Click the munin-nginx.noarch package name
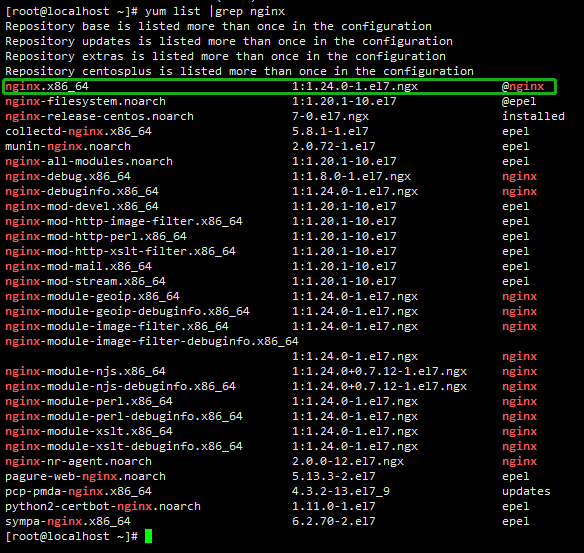The image size is (584, 553). click(68, 146)
